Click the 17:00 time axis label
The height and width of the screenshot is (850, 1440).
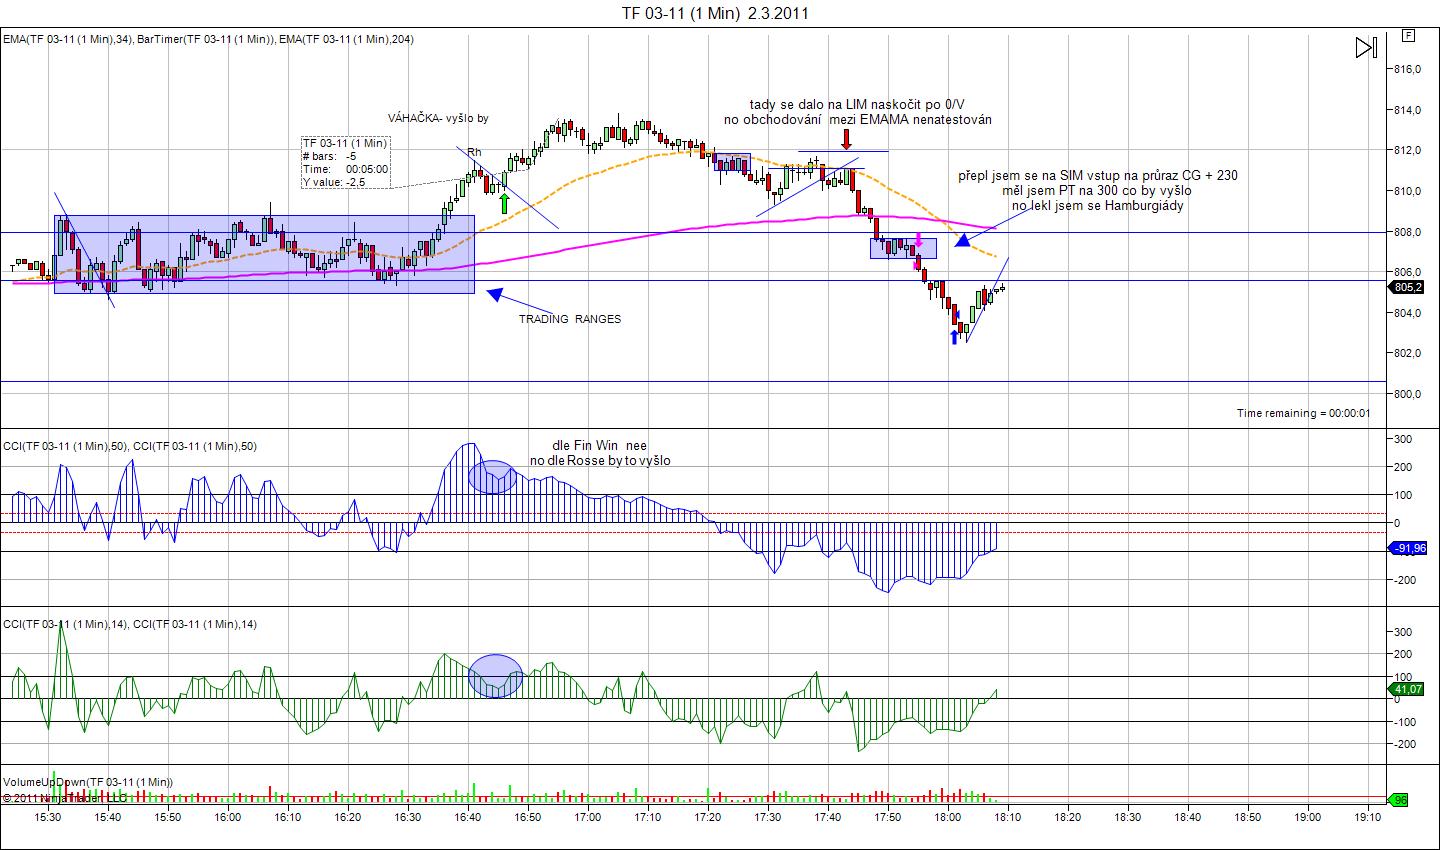[588, 817]
